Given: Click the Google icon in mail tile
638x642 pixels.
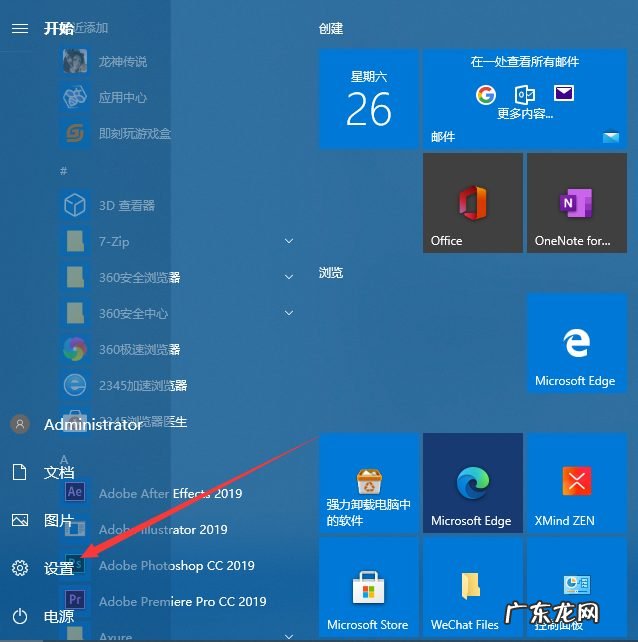Looking at the screenshot, I should (x=486, y=95).
